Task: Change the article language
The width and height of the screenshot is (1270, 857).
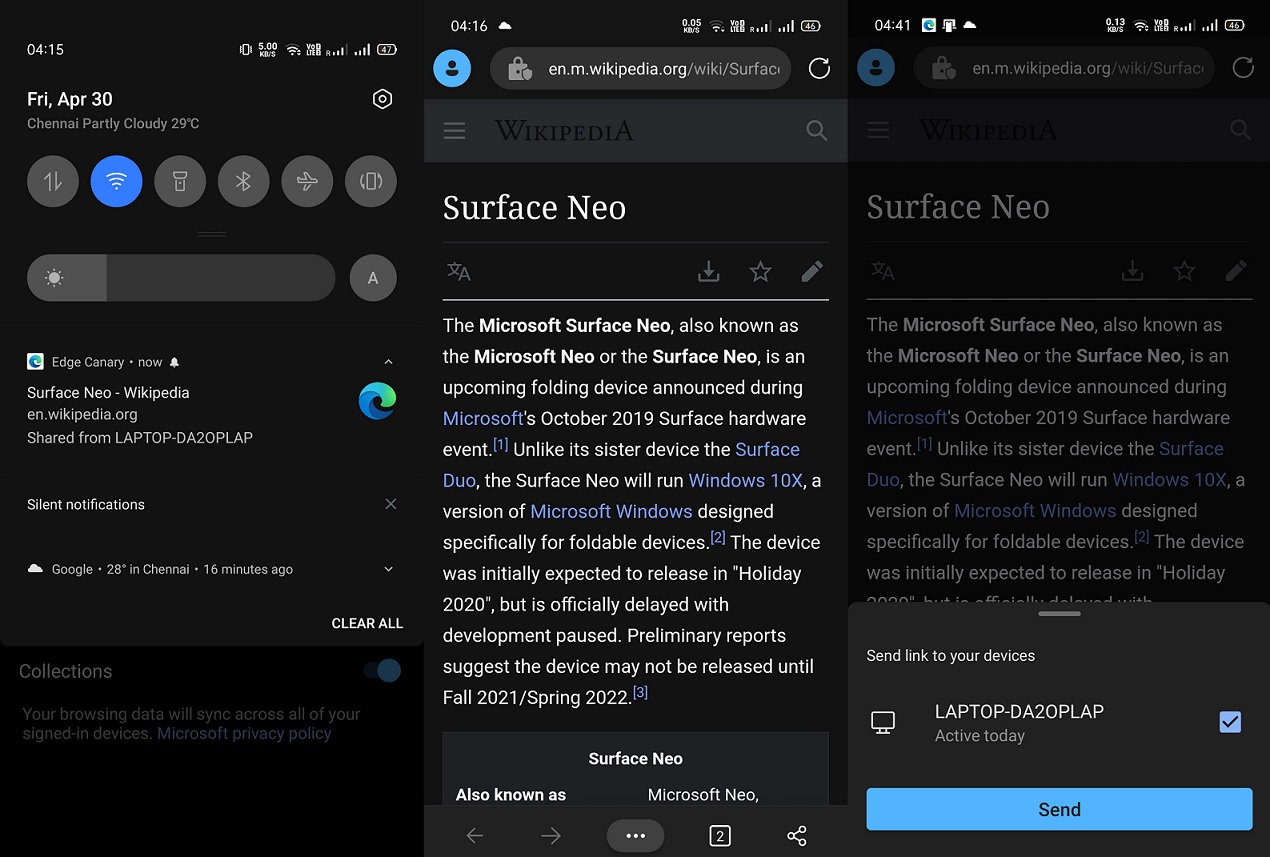Action: tap(458, 271)
